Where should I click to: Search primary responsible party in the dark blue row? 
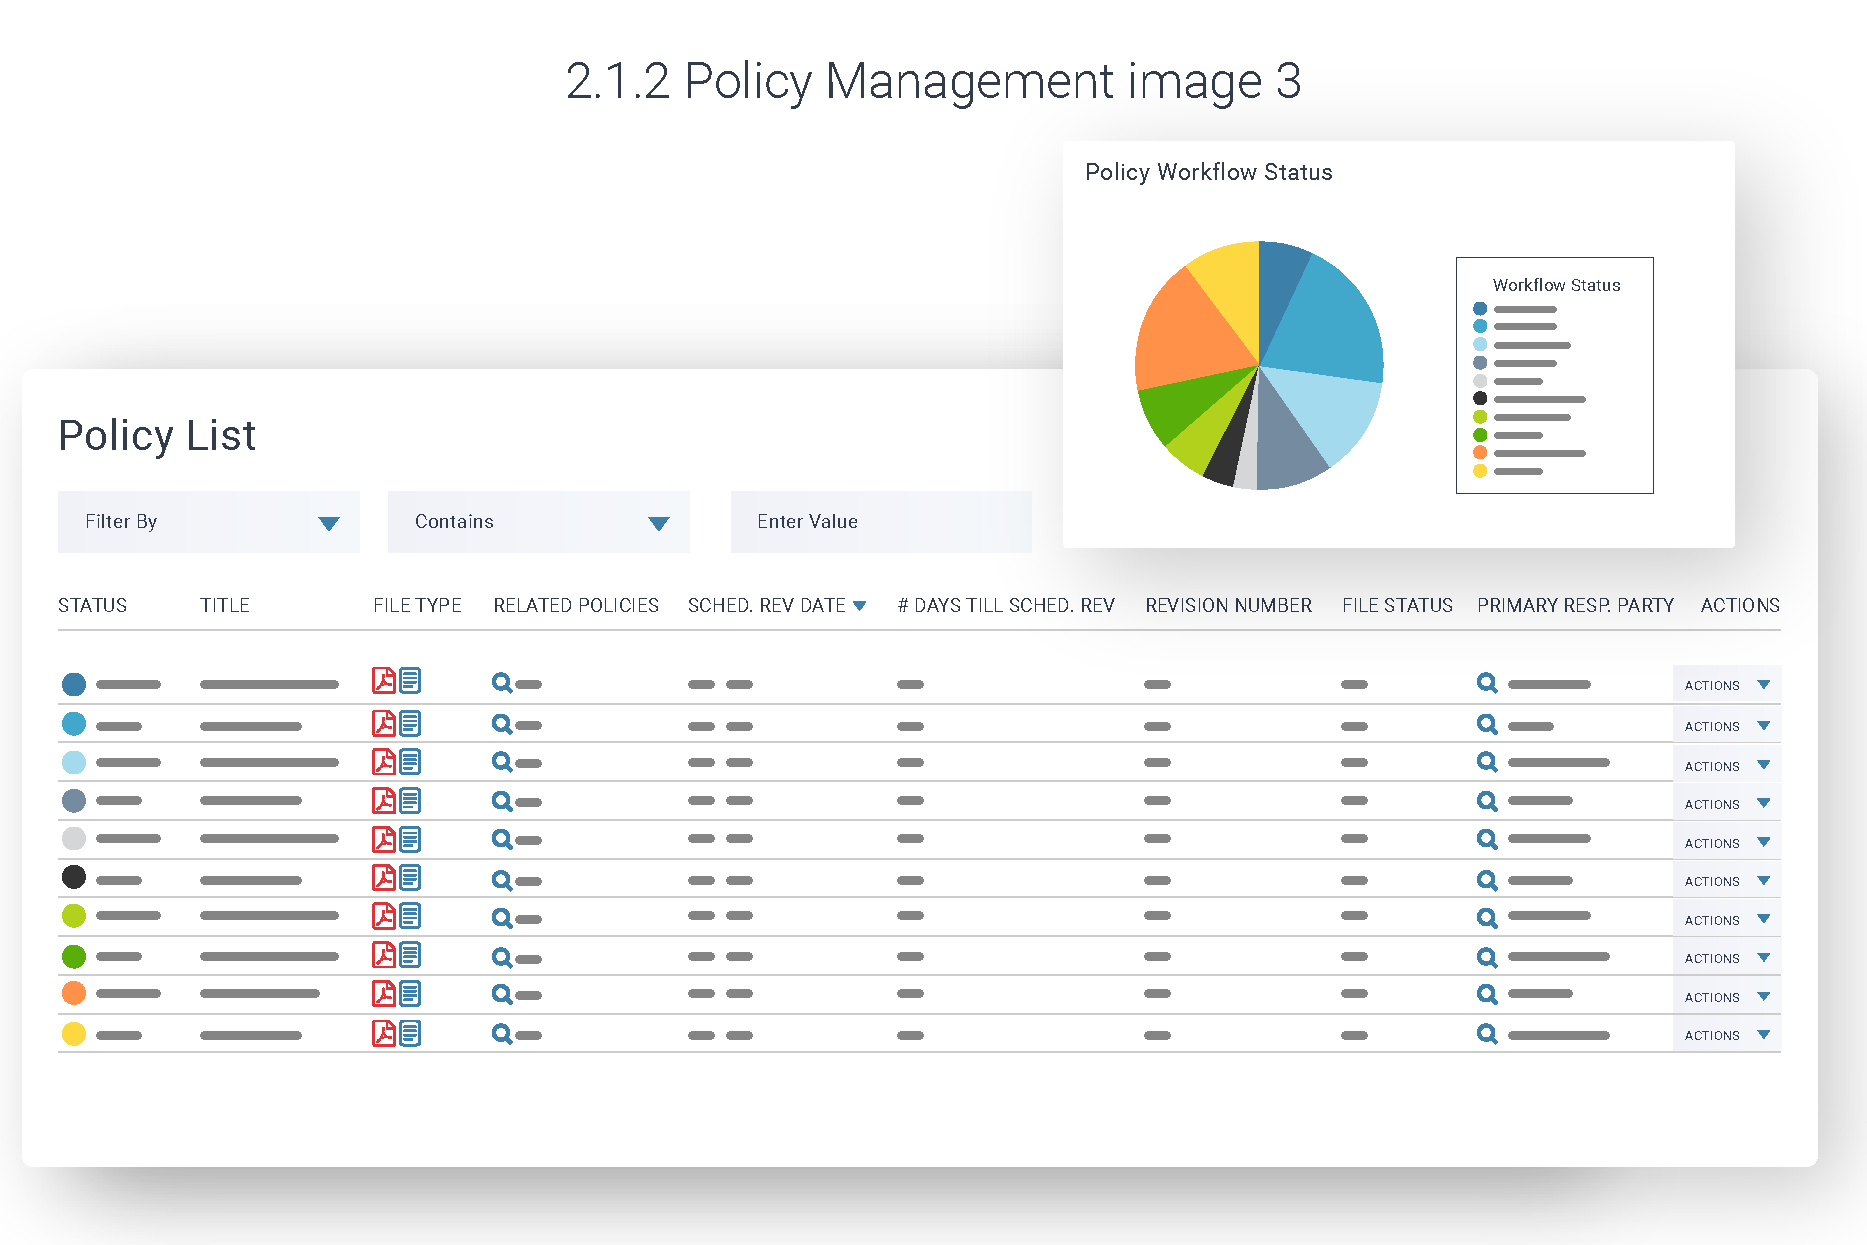coord(1487,683)
